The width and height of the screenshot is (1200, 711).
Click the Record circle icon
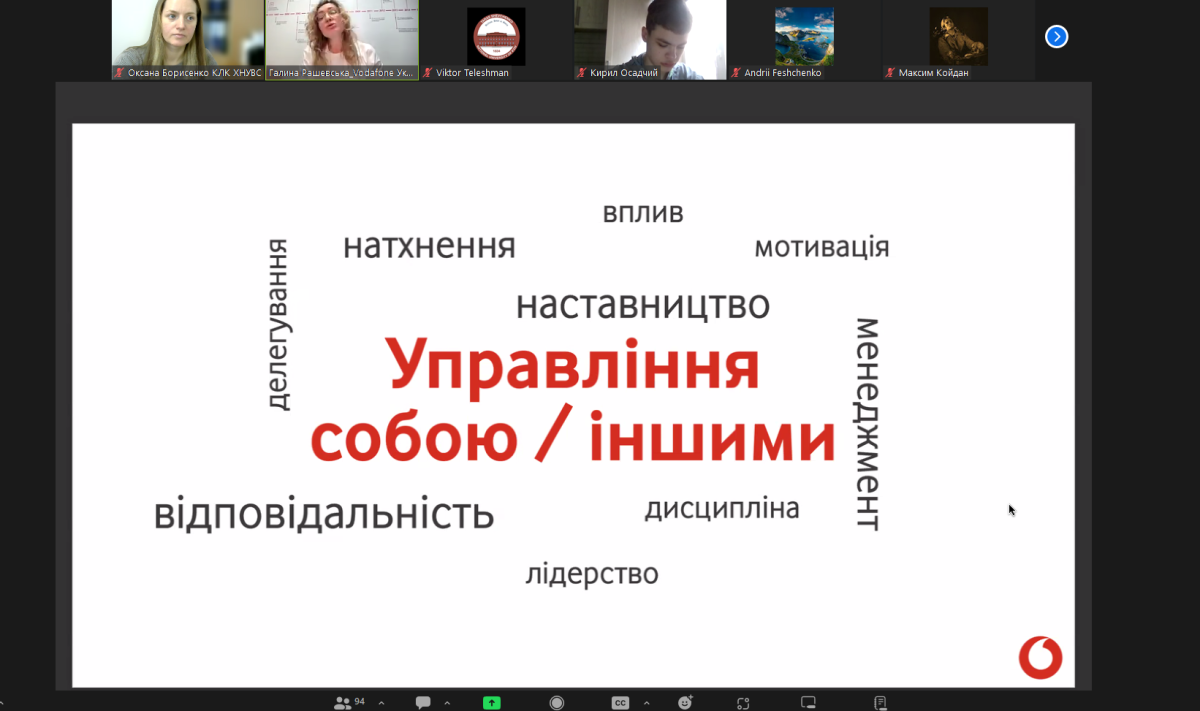[556, 702]
